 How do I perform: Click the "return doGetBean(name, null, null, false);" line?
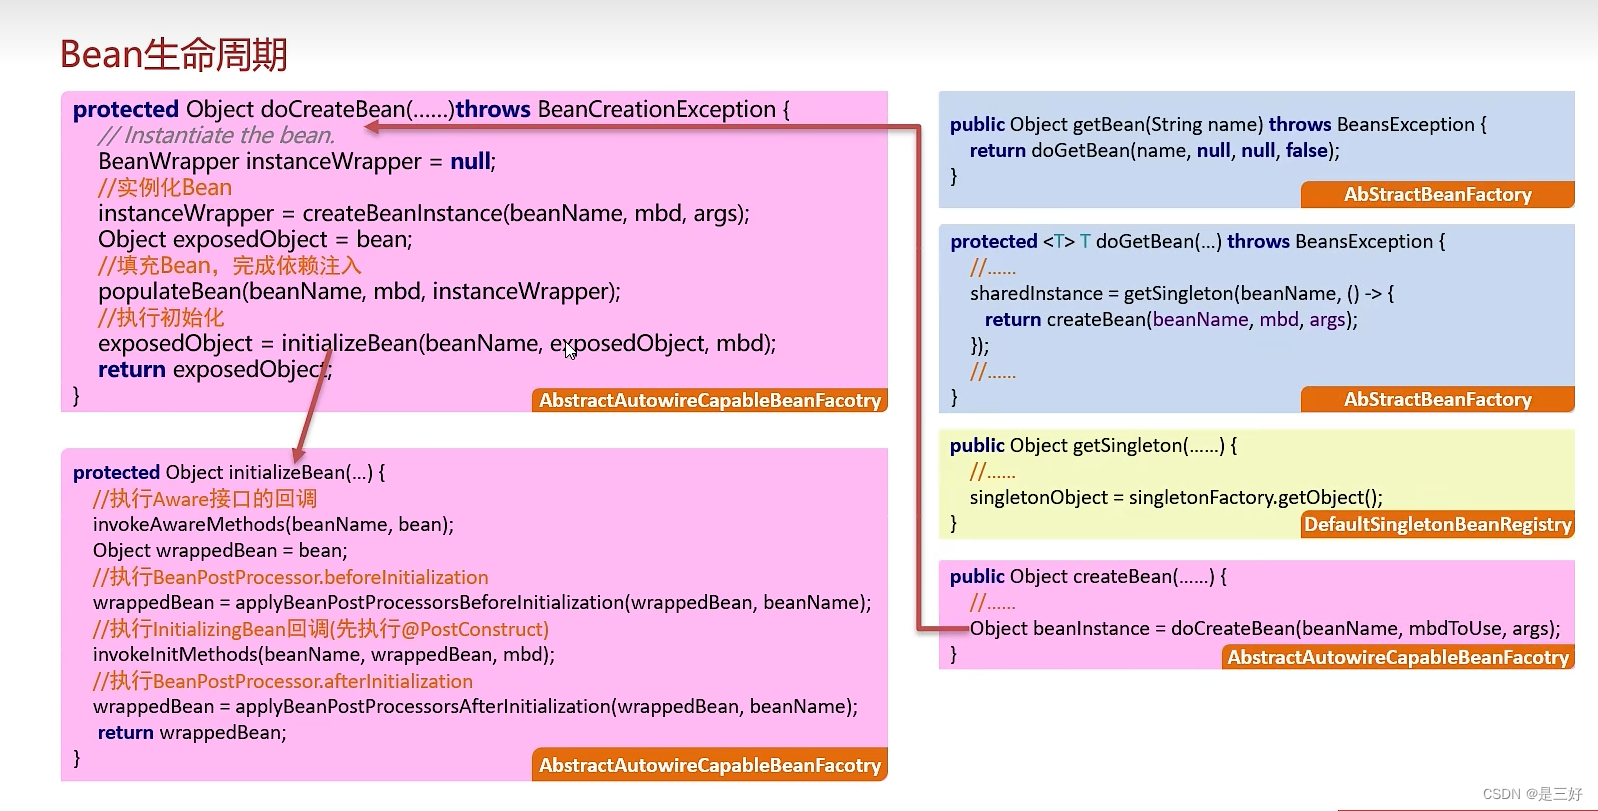click(1155, 150)
